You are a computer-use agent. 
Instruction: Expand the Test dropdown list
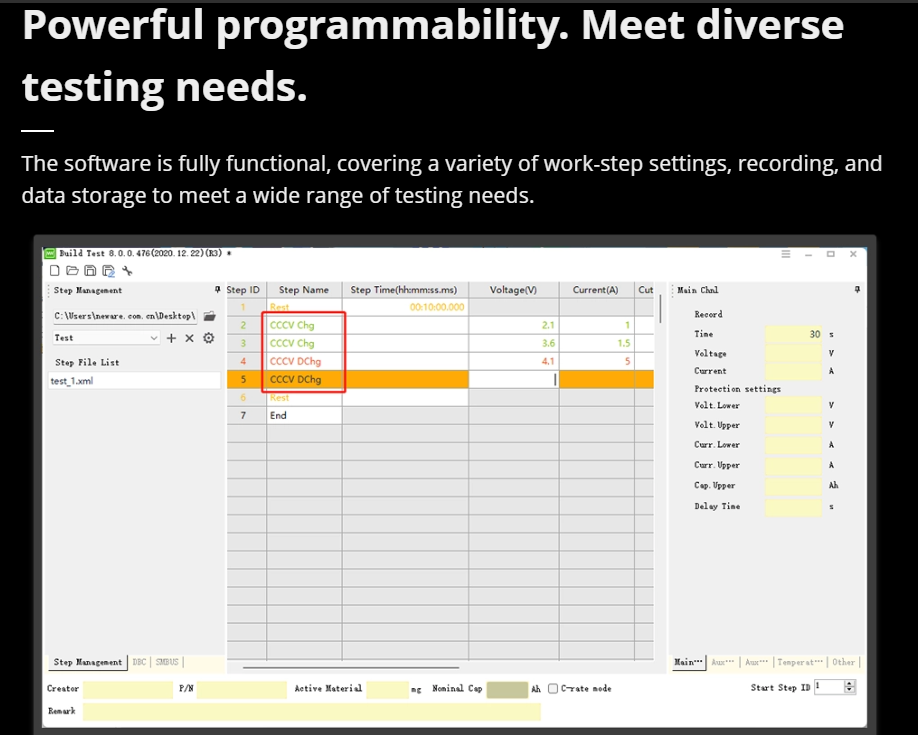click(x=153, y=338)
